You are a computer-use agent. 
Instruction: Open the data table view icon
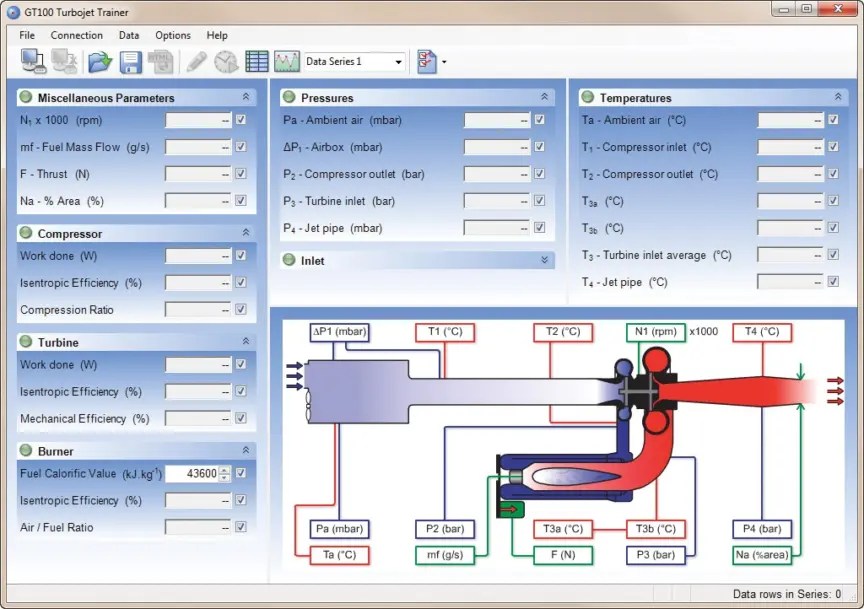(x=257, y=62)
